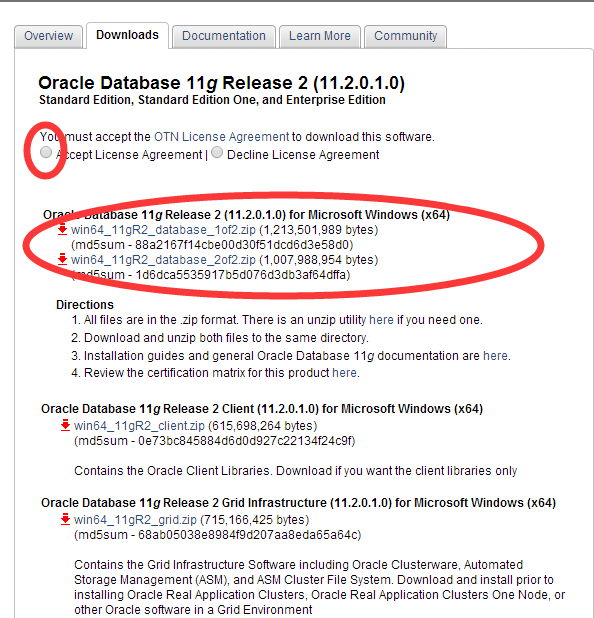Open the Learn More tab

point(320,36)
